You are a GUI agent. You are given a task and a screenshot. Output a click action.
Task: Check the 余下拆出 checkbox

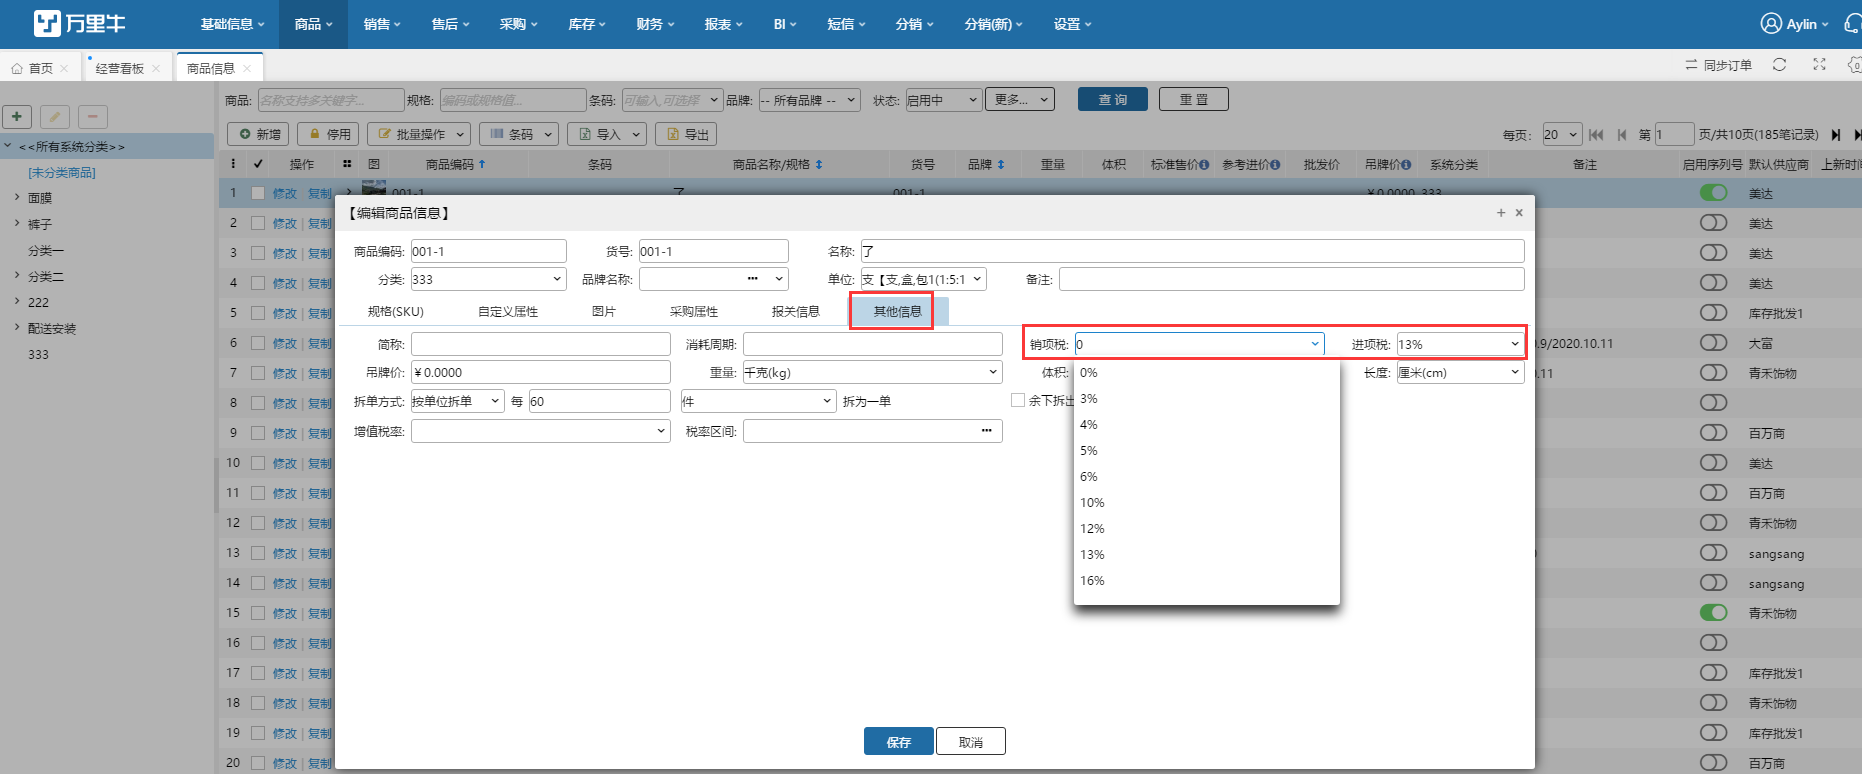pyautogui.click(x=1018, y=400)
